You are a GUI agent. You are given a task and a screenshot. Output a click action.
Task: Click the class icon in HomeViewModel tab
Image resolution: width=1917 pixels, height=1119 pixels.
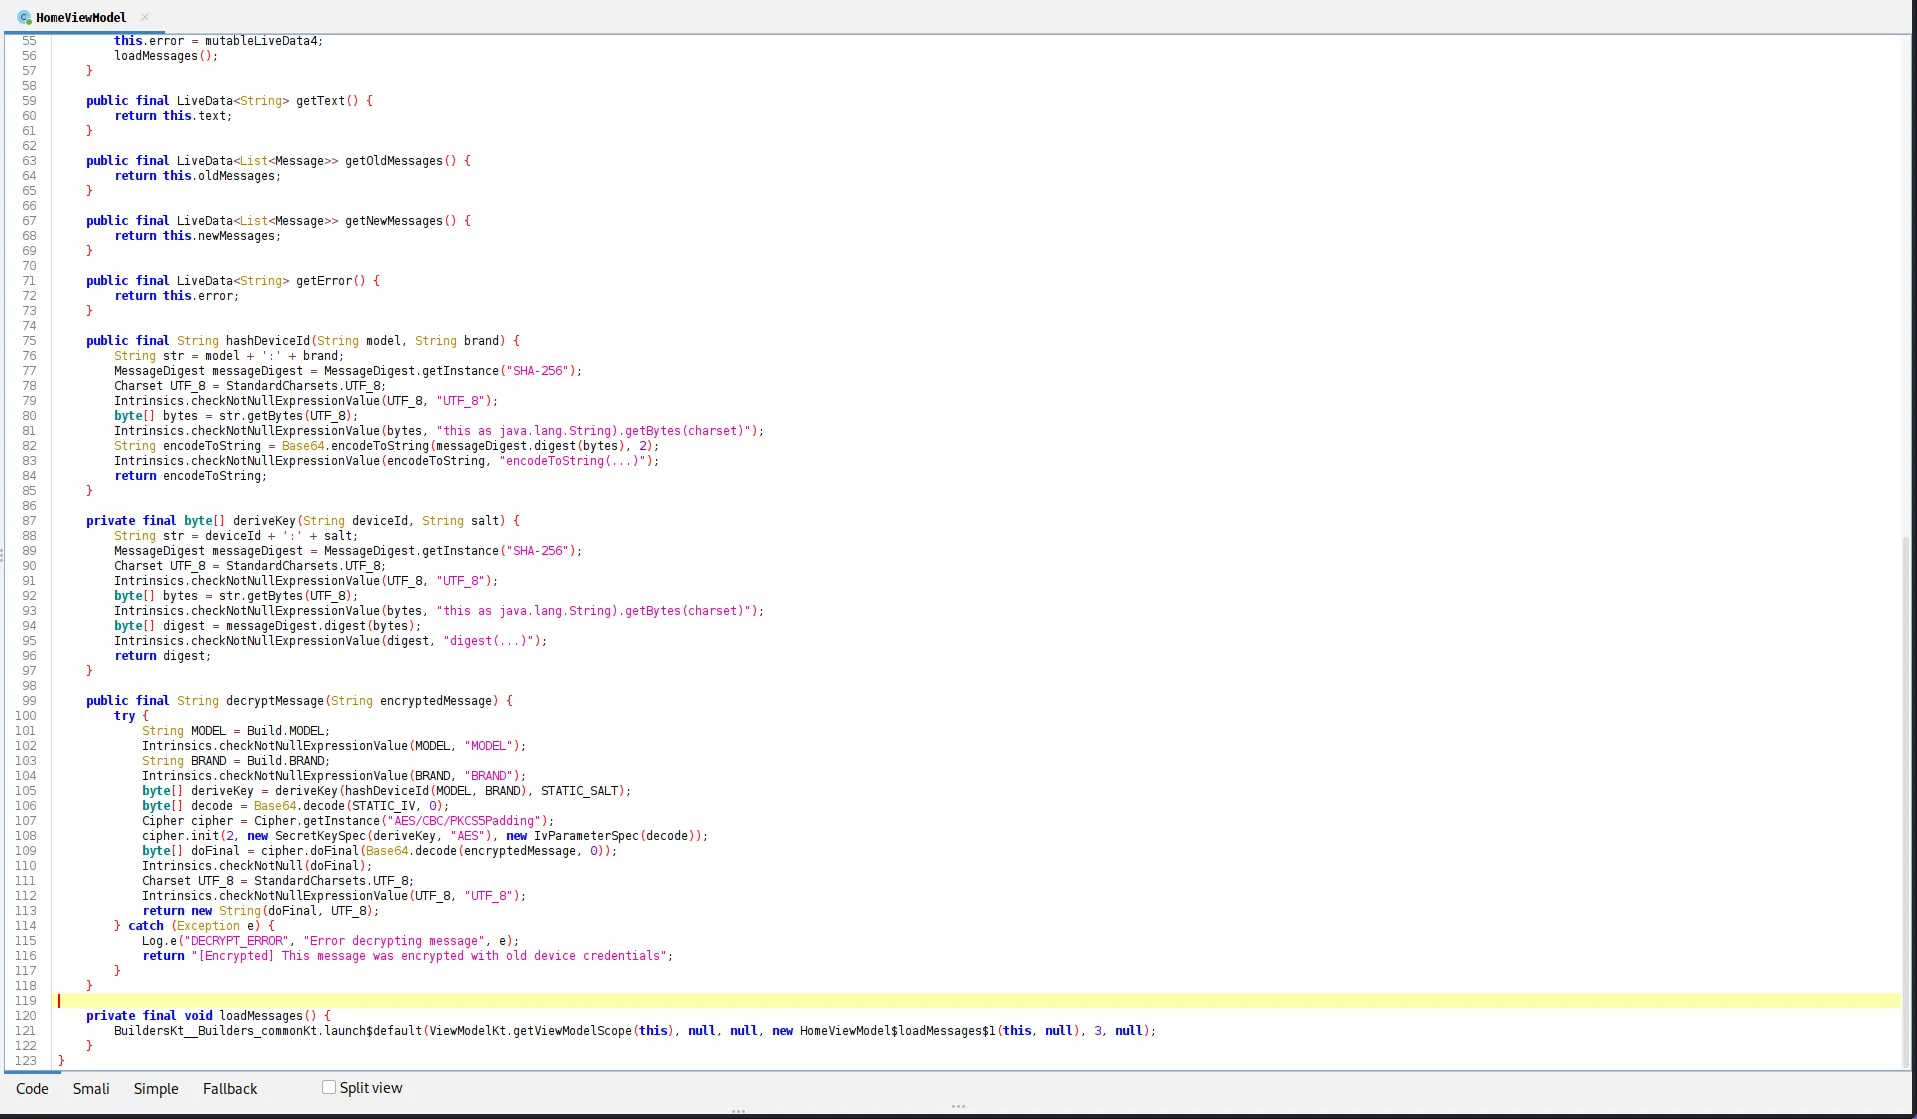24,17
